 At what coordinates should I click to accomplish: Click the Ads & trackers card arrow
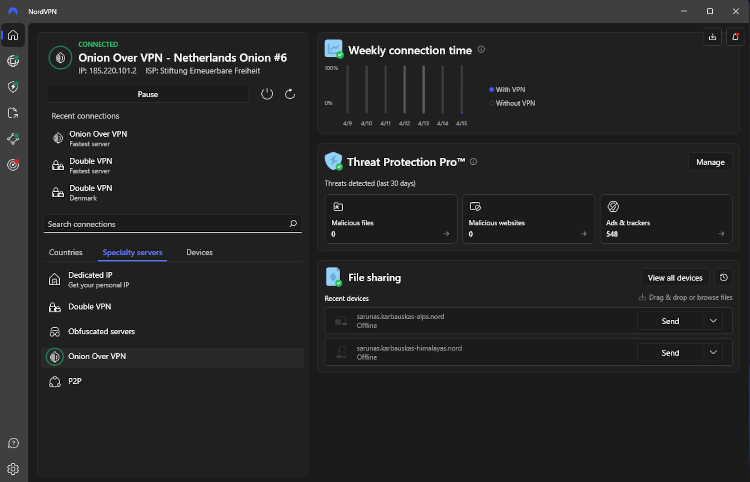click(x=721, y=234)
